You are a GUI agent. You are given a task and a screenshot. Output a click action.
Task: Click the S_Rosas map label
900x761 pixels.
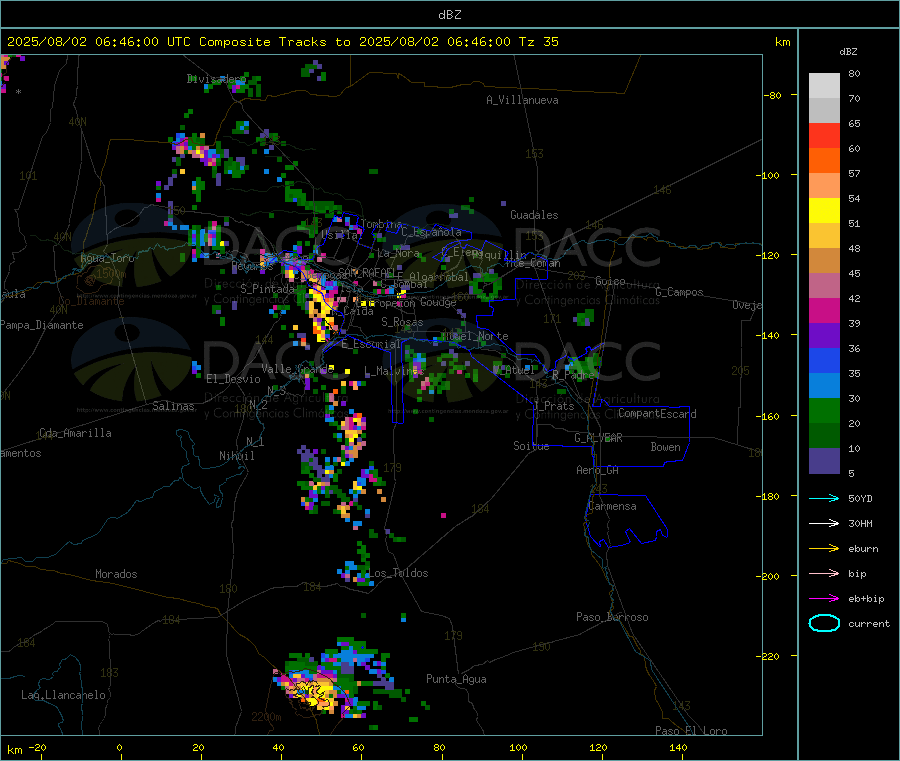coord(402,323)
